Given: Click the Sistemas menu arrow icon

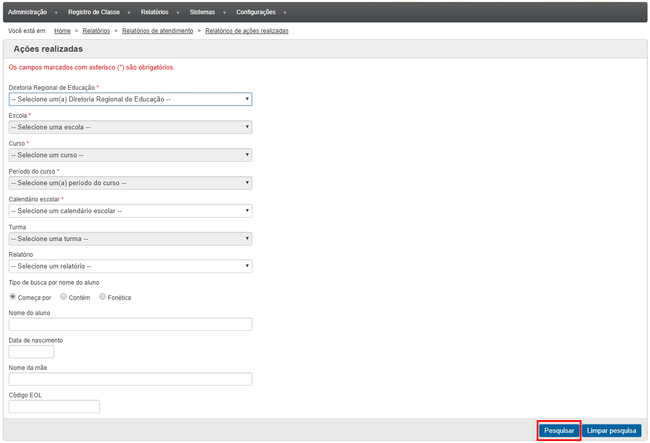Looking at the screenshot, I should [x=224, y=13].
